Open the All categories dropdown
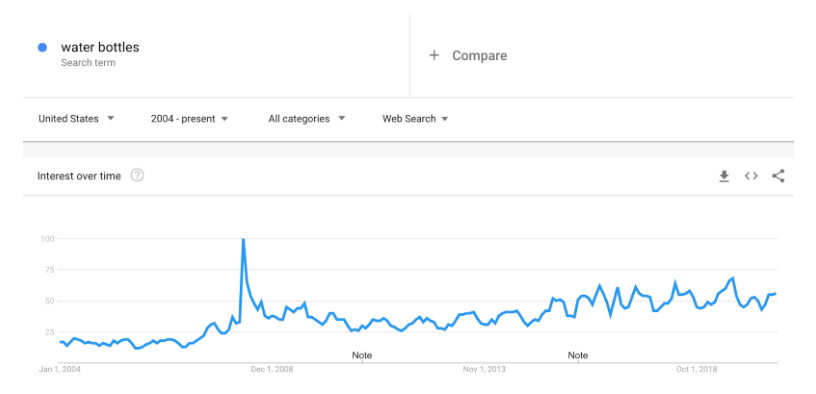The width and height of the screenshot is (816, 394). 307,119
